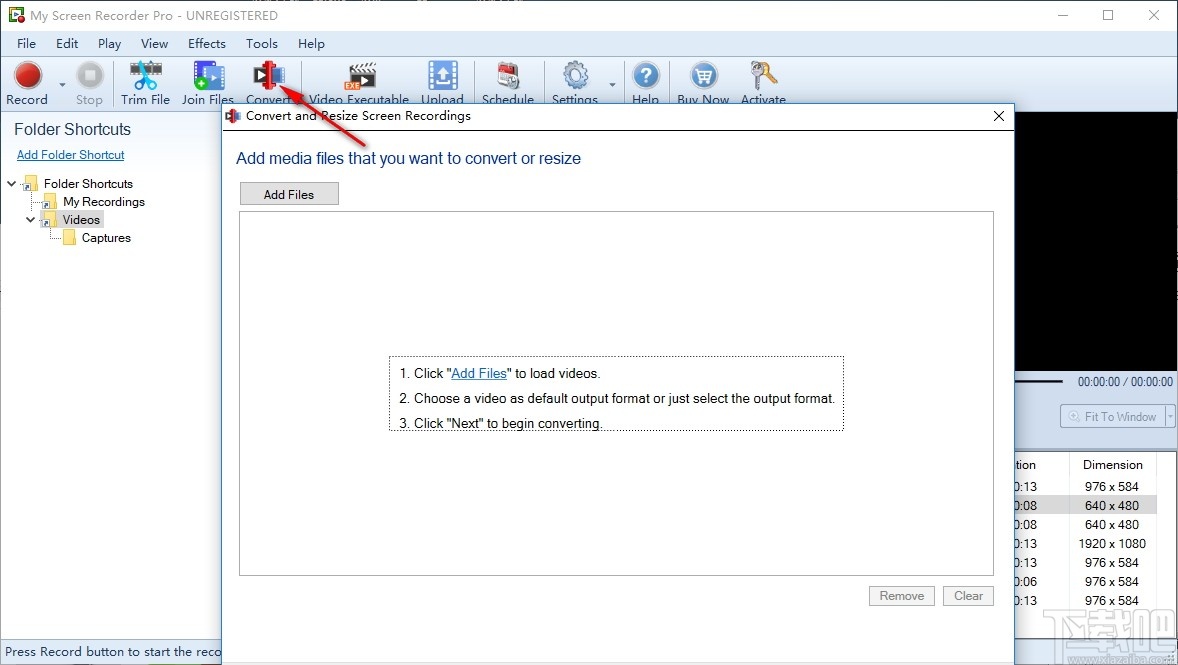The height and width of the screenshot is (665, 1178).
Task: Expand the Settings dropdown arrow
Action: pyautogui.click(x=612, y=85)
